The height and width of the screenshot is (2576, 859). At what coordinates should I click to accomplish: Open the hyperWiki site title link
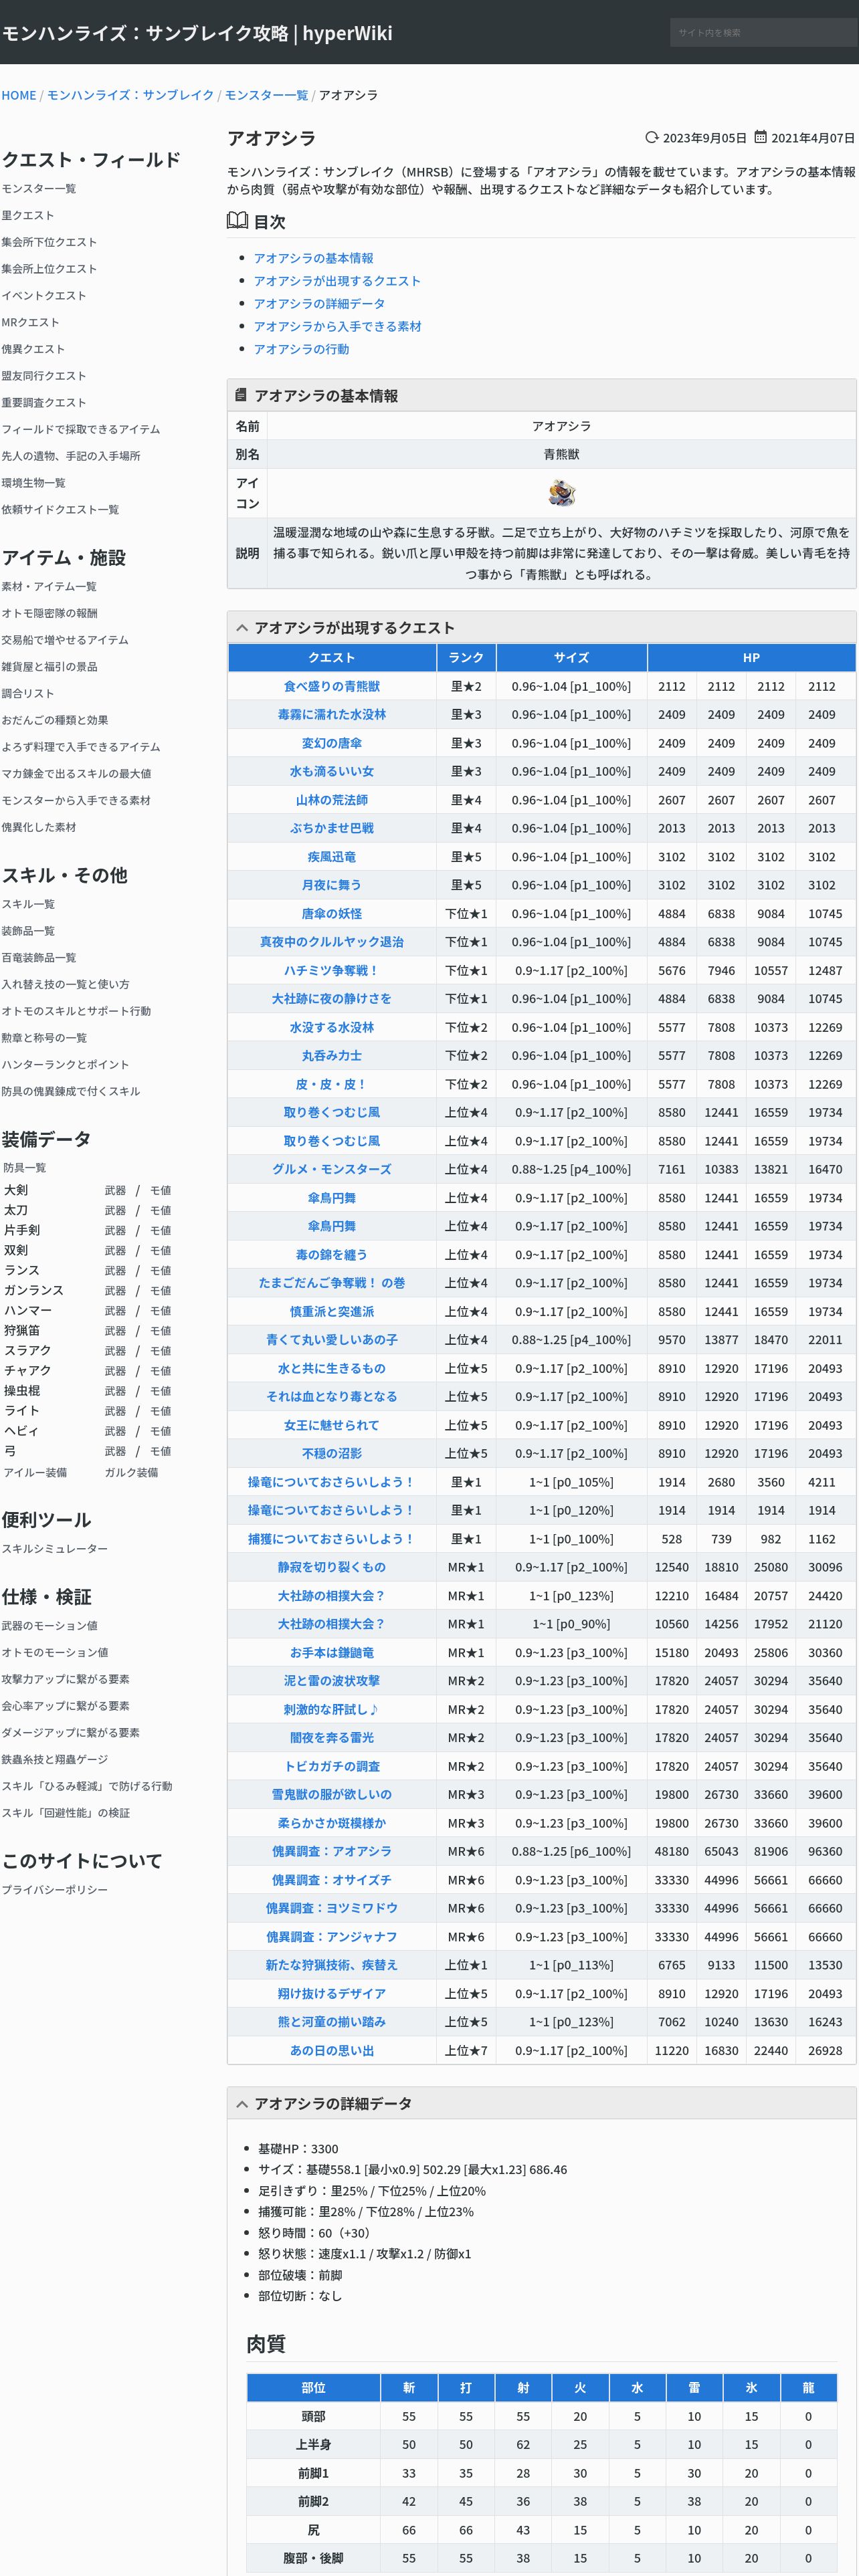[197, 33]
